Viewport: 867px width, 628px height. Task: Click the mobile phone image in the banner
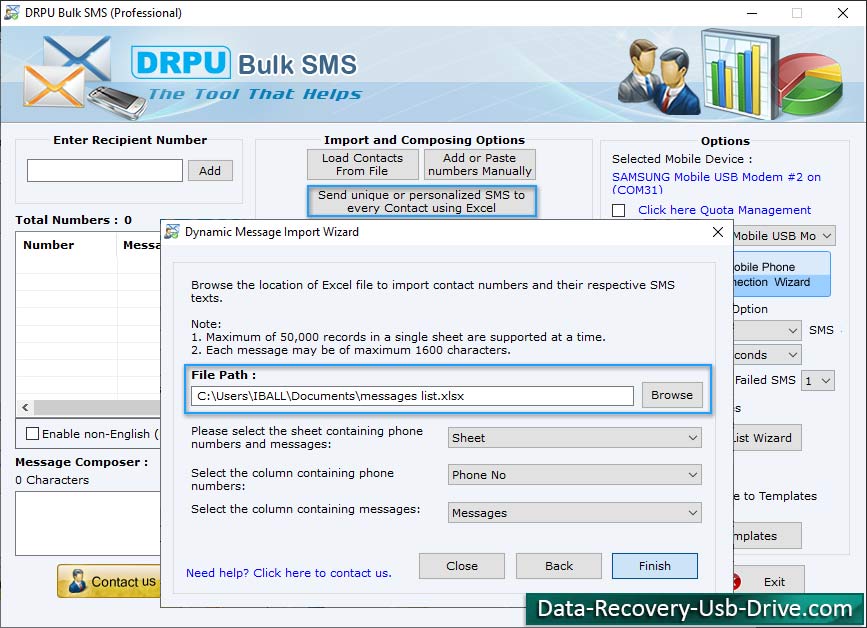[x=117, y=102]
